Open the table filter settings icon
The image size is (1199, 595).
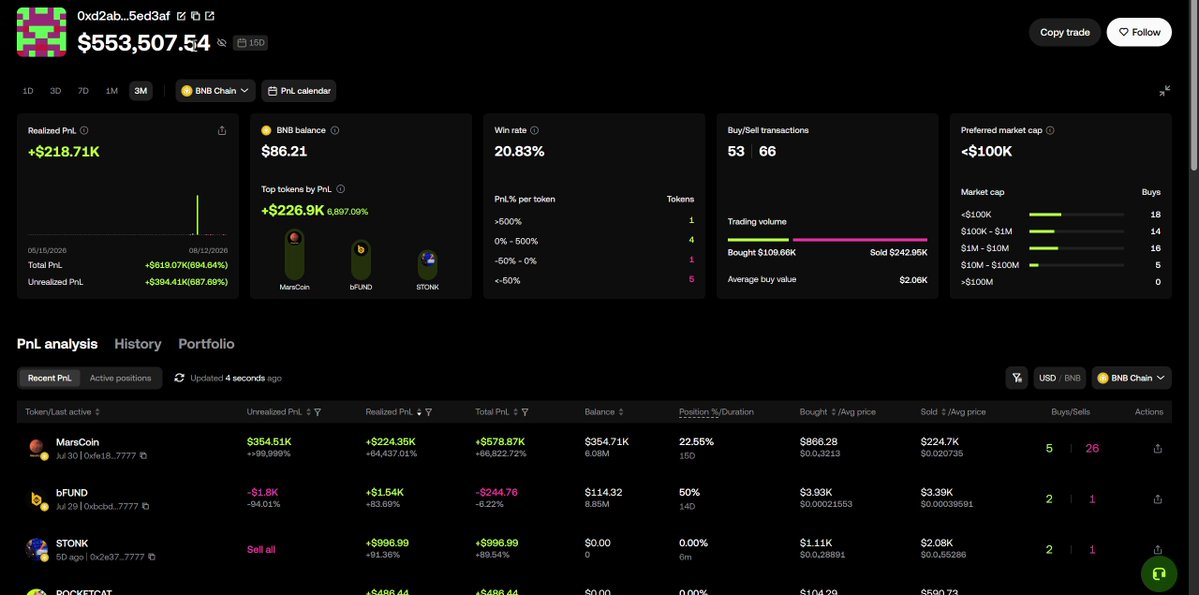click(x=1016, y=378)
